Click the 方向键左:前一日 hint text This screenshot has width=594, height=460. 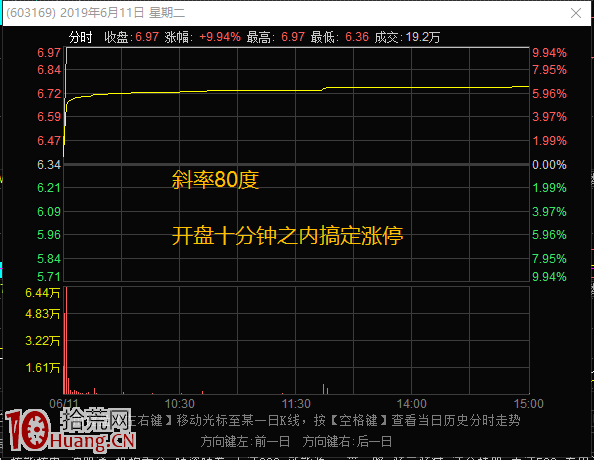245,441
